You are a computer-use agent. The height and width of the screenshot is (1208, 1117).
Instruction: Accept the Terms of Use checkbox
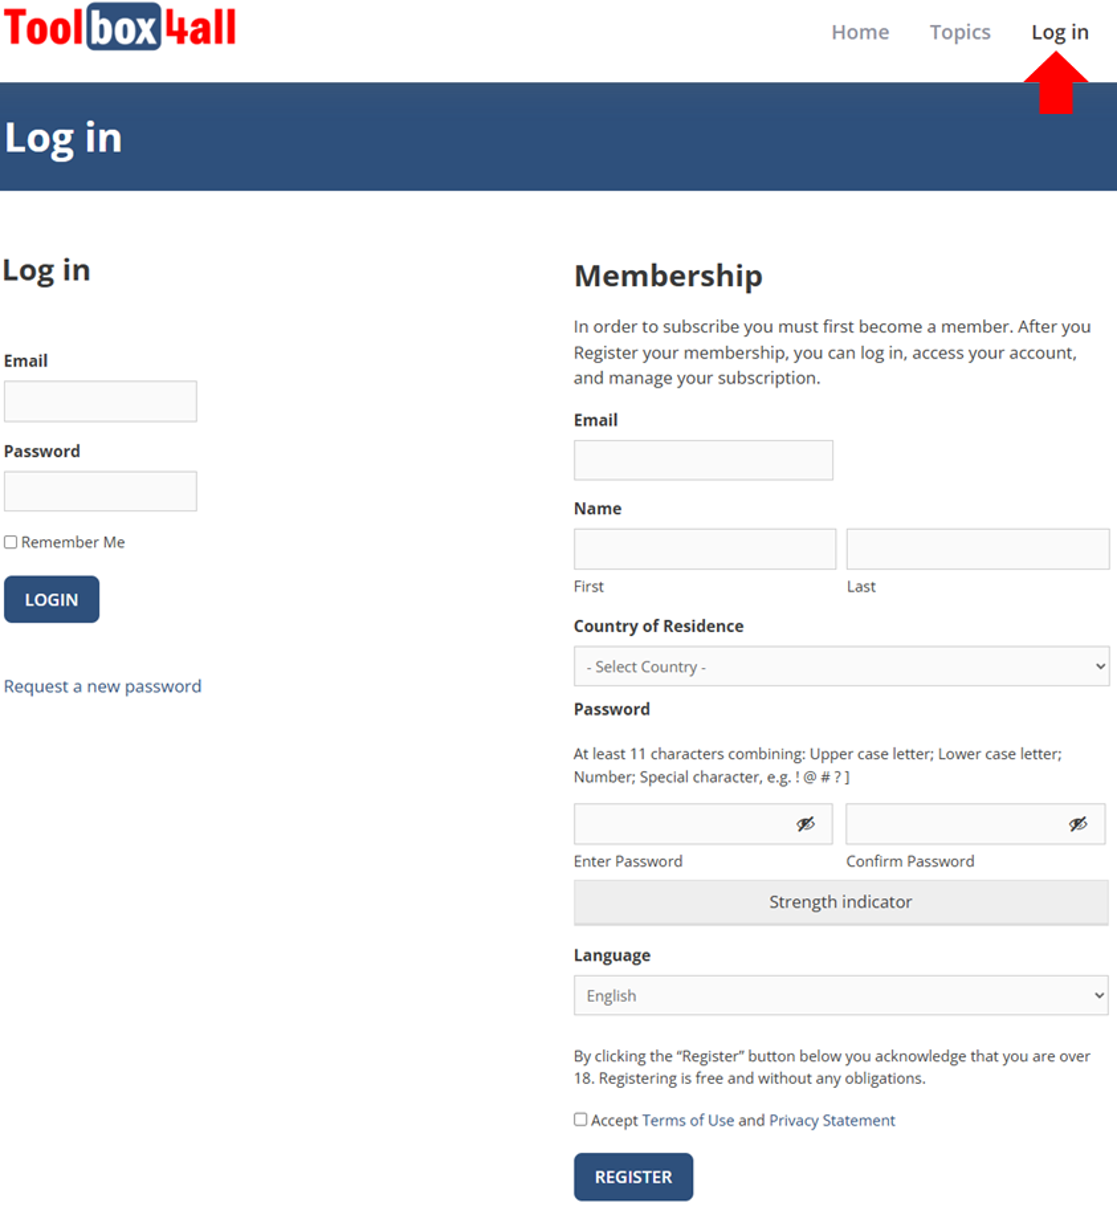click(x=580, y=1119)
